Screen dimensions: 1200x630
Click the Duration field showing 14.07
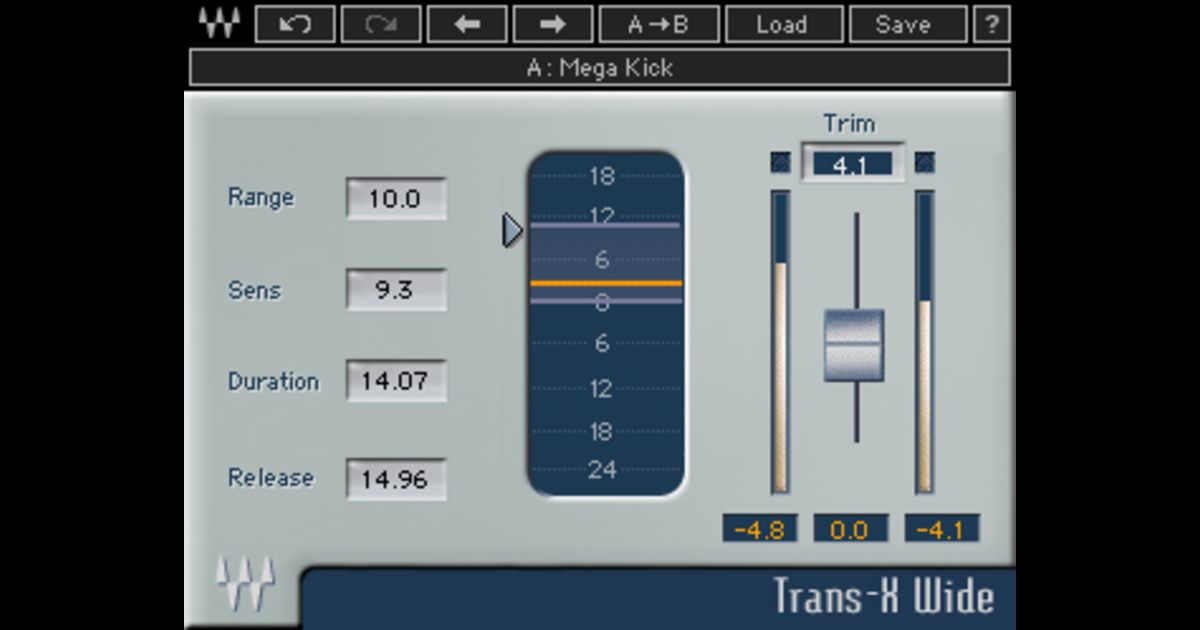396,381
